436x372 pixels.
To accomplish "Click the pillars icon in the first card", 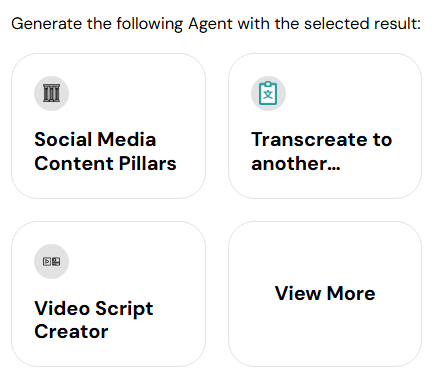I will [x=51, y=93].
